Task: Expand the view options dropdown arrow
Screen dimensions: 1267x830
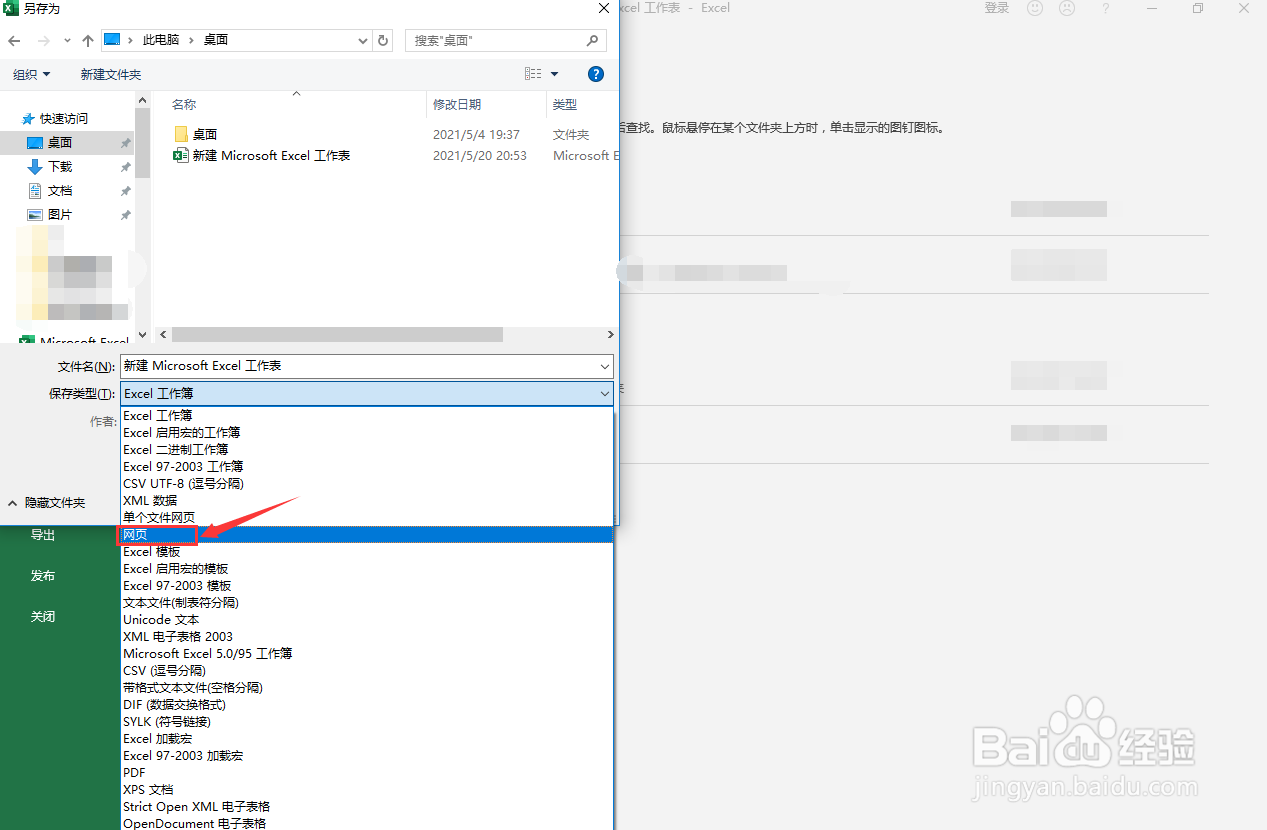Action: click(555, 74)
